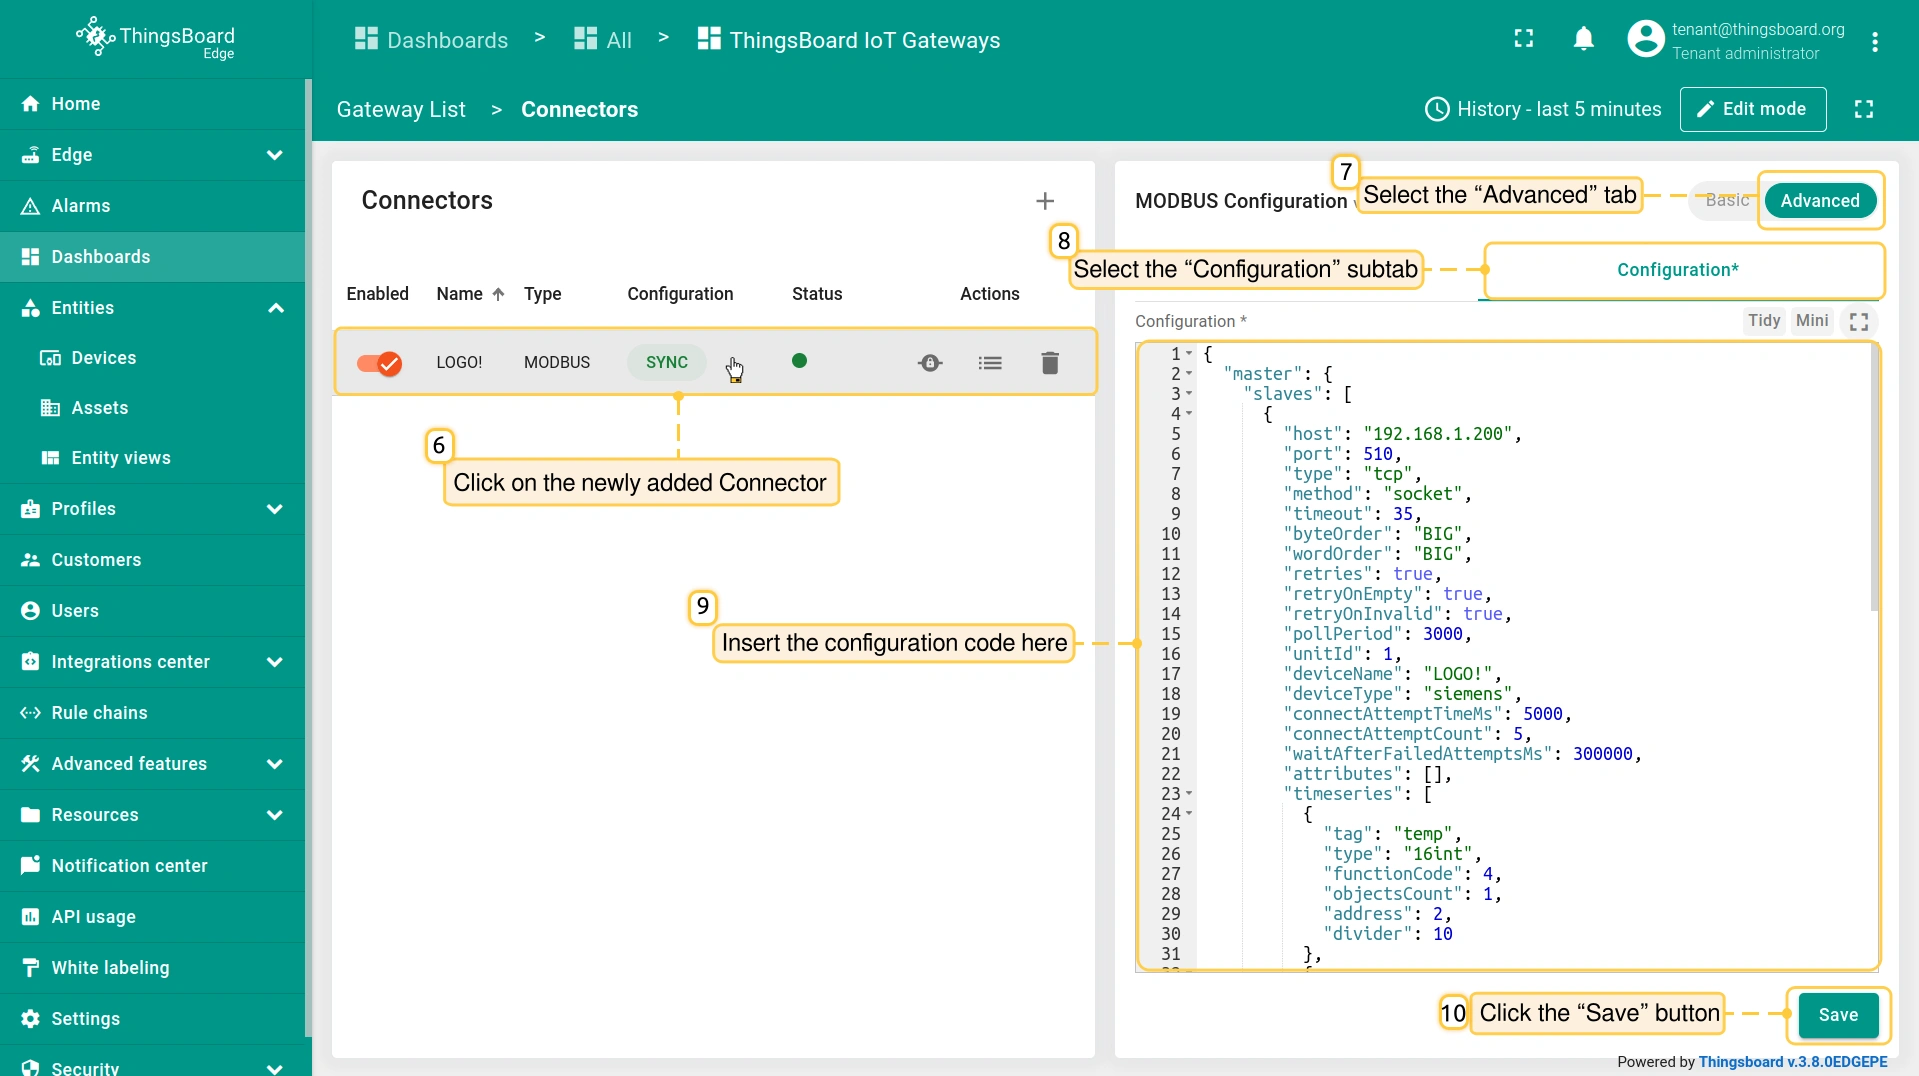Go to Rule chains in sidebar
The height and width of the screenshot is (1076, 1919).
99,713
